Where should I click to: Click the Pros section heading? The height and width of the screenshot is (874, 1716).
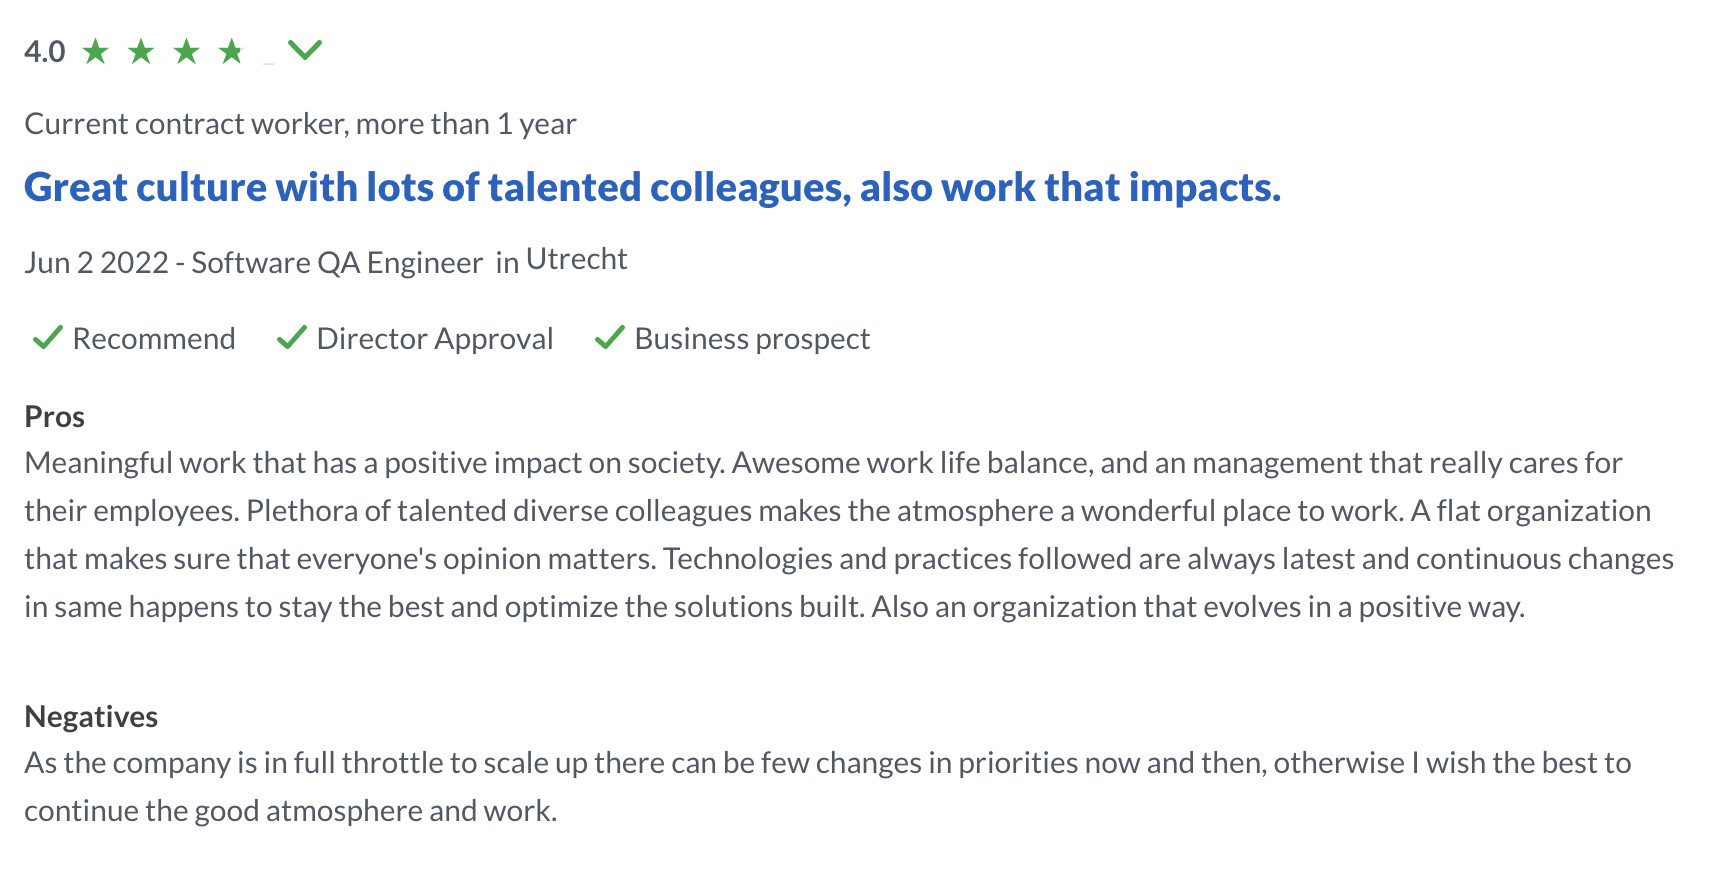pos(55,417)
